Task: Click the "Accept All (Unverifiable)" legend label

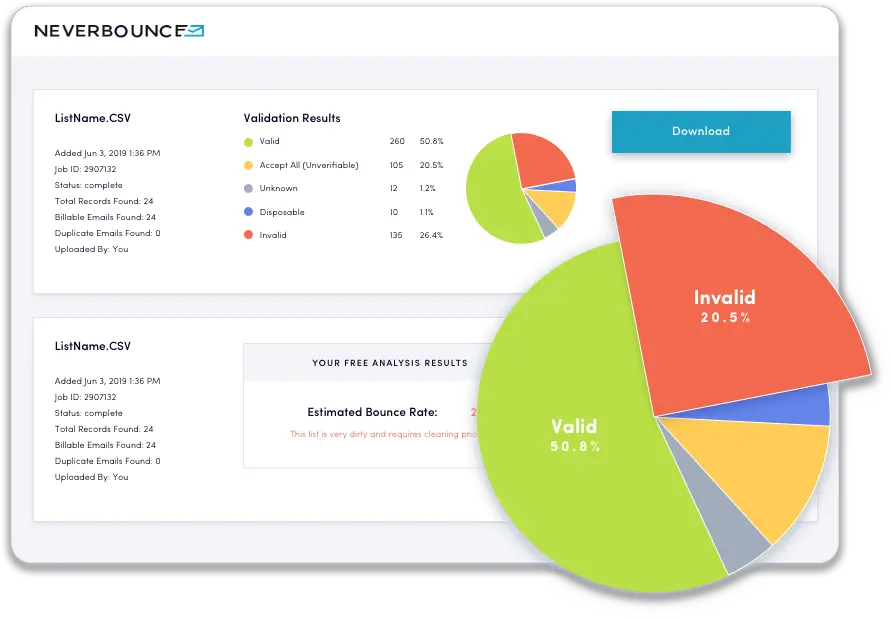Action: tap(309, 165)
